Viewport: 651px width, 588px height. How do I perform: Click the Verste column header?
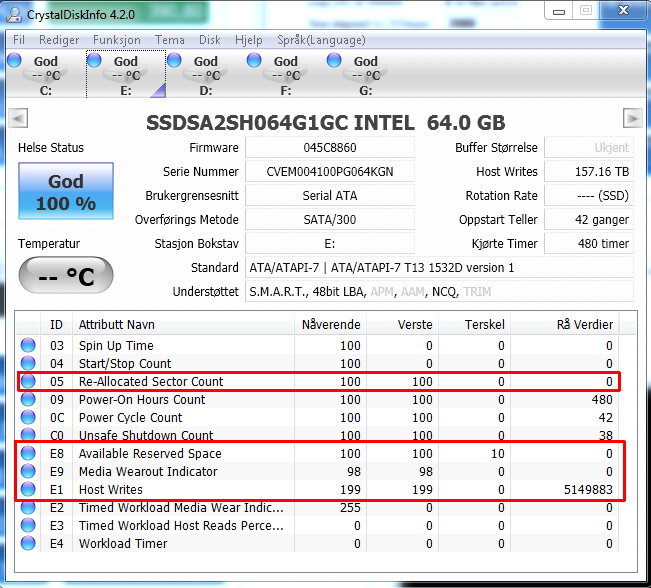pos(402,324)
